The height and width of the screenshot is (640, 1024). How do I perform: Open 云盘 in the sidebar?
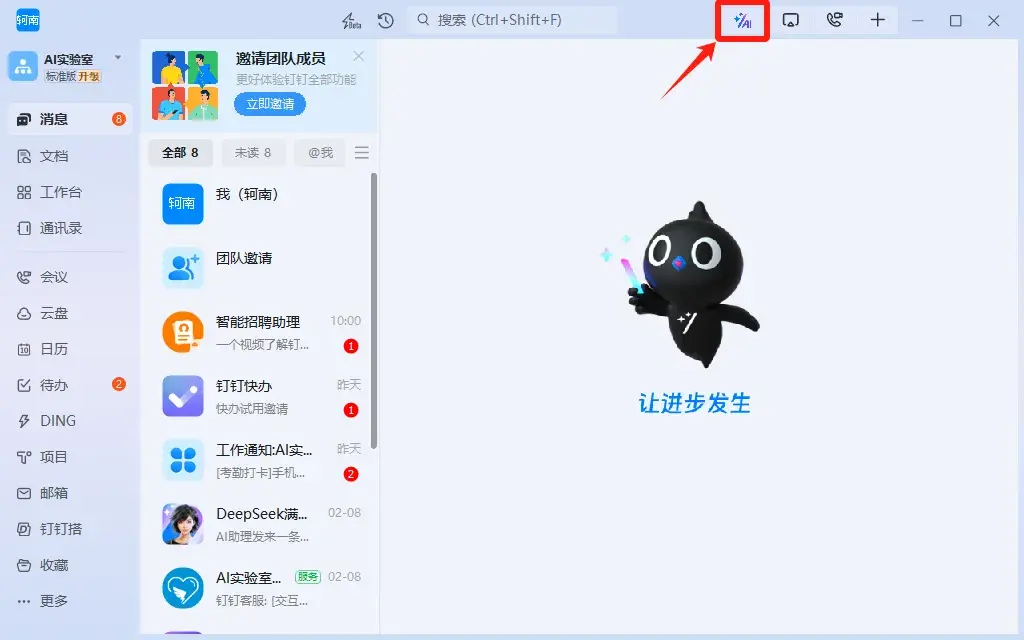coord(71,313)
